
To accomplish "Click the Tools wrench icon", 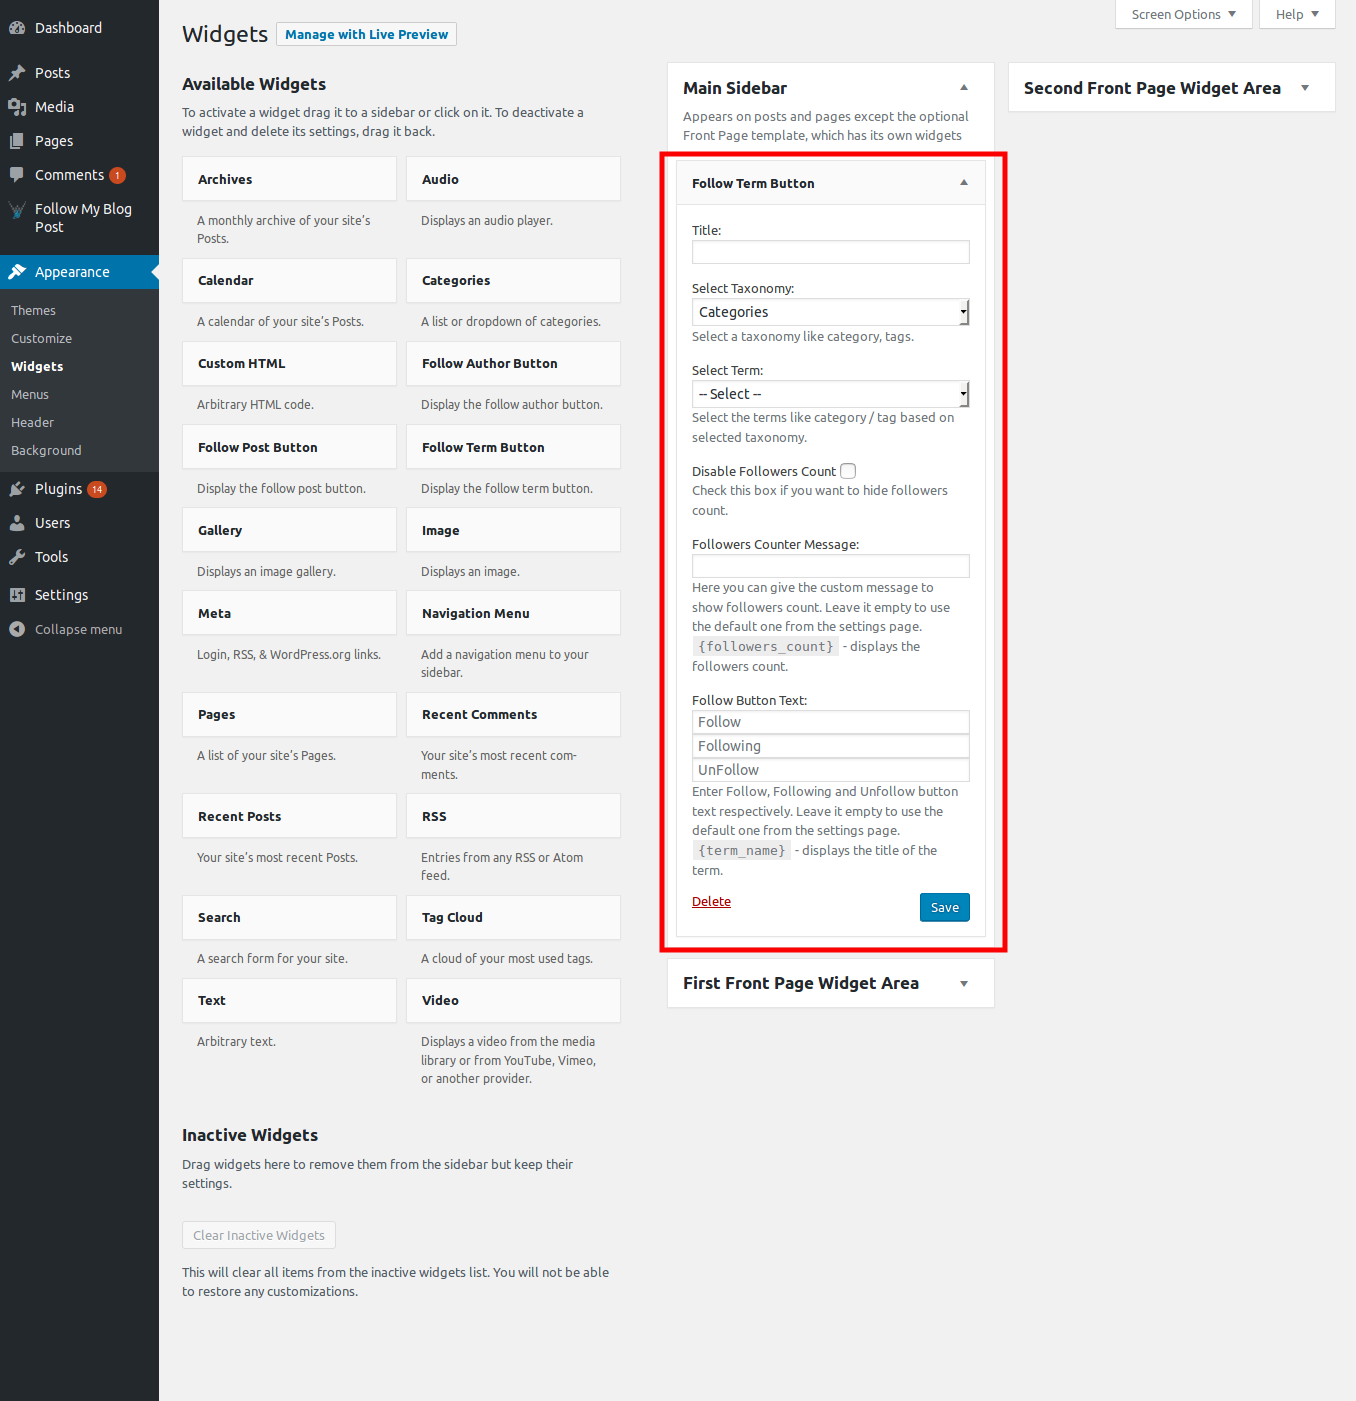I will click(17, 557).
